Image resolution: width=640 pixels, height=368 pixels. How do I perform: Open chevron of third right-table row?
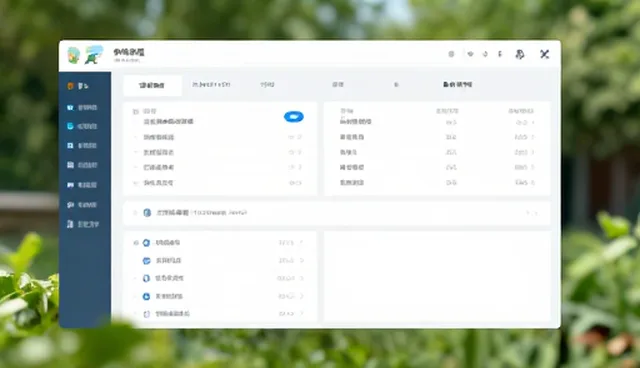tap(533, 152)
